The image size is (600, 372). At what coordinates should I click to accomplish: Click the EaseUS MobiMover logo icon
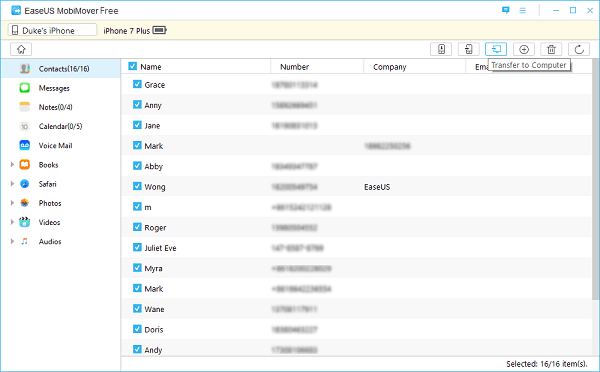pyautogui.click(x=16, y=10)
